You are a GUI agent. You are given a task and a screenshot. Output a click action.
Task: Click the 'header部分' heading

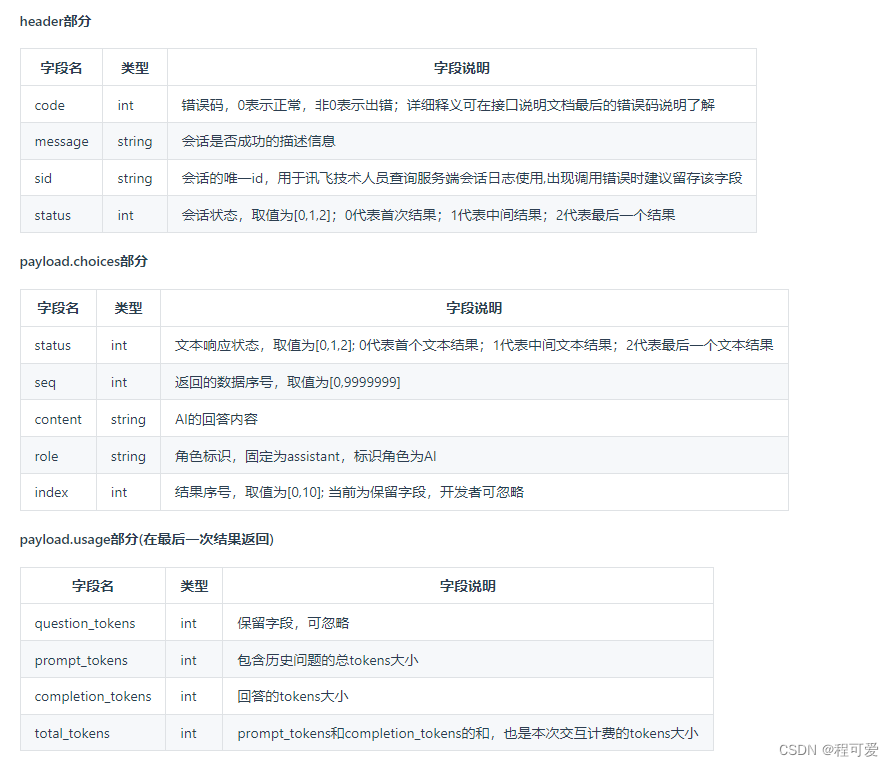[x=55, y=22]
